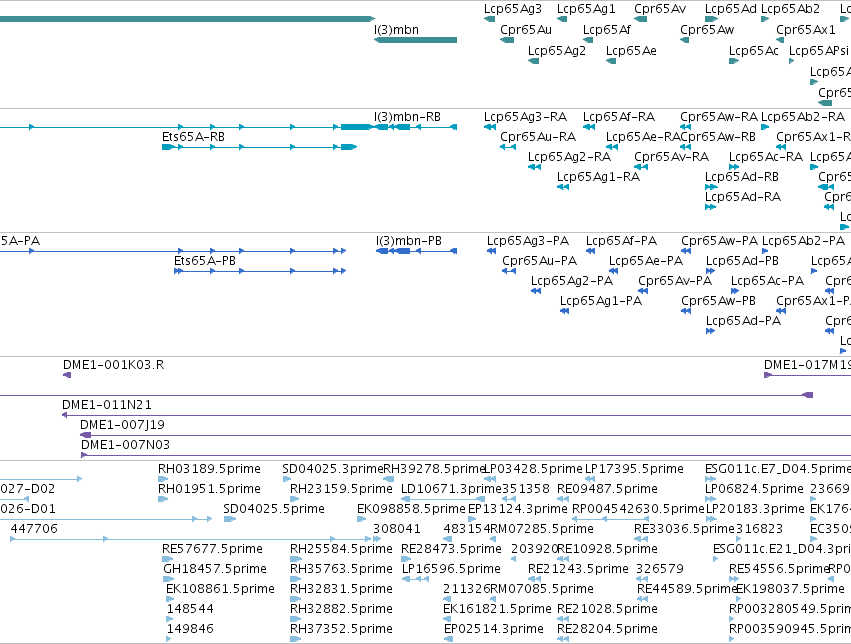The height and width of the screenshot is (644, 851).
Task: Open the RE28204.5prime EST label
Action: pos(607,629)
